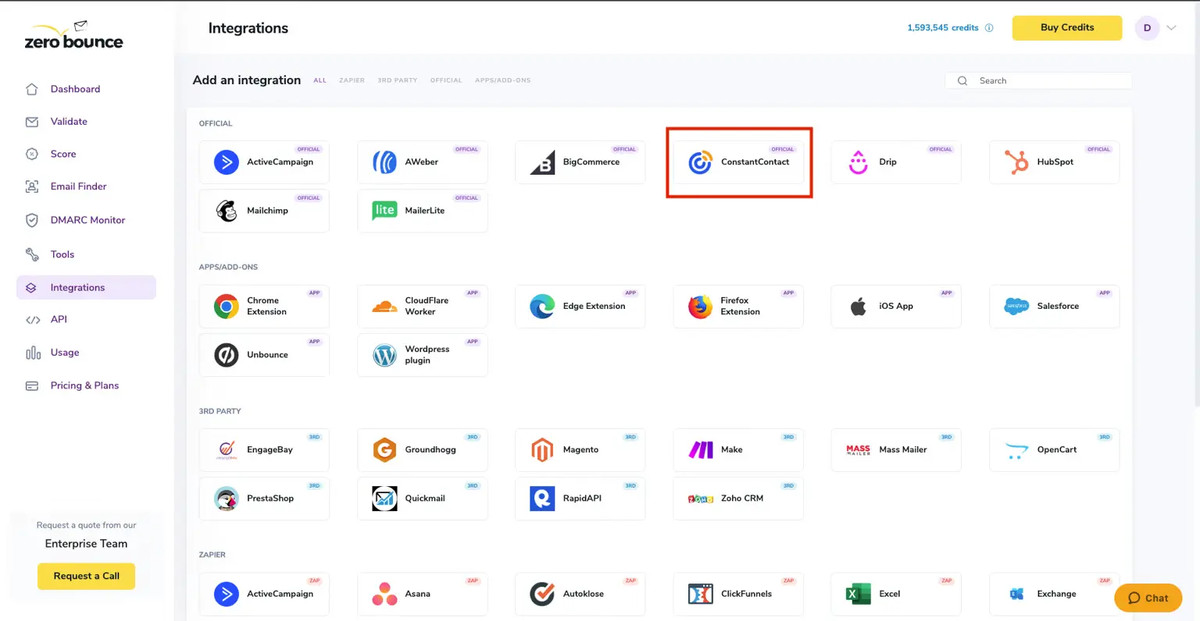
Task: Switch to the ZAPIER filter tab
Action: 351,80
